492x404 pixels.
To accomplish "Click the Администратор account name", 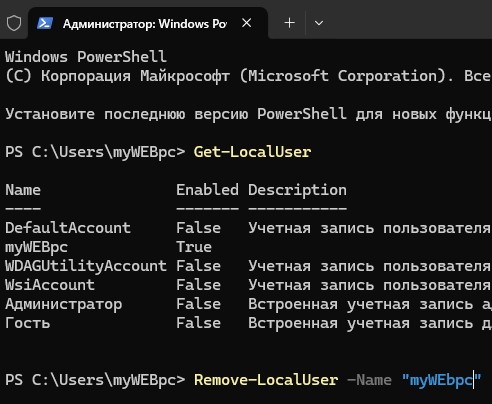I will [64, 304].
